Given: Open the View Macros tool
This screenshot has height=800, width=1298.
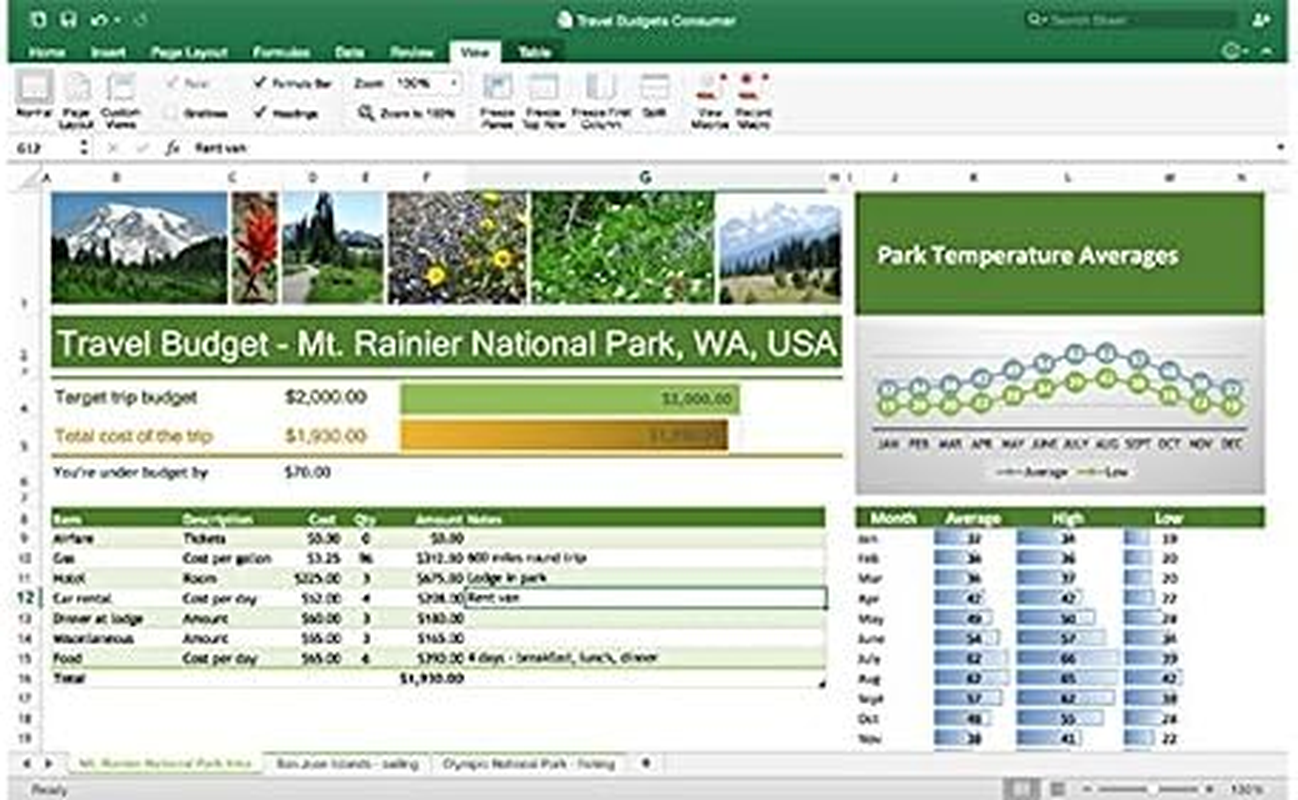Looking at the screenshot, I should point(708,89).
